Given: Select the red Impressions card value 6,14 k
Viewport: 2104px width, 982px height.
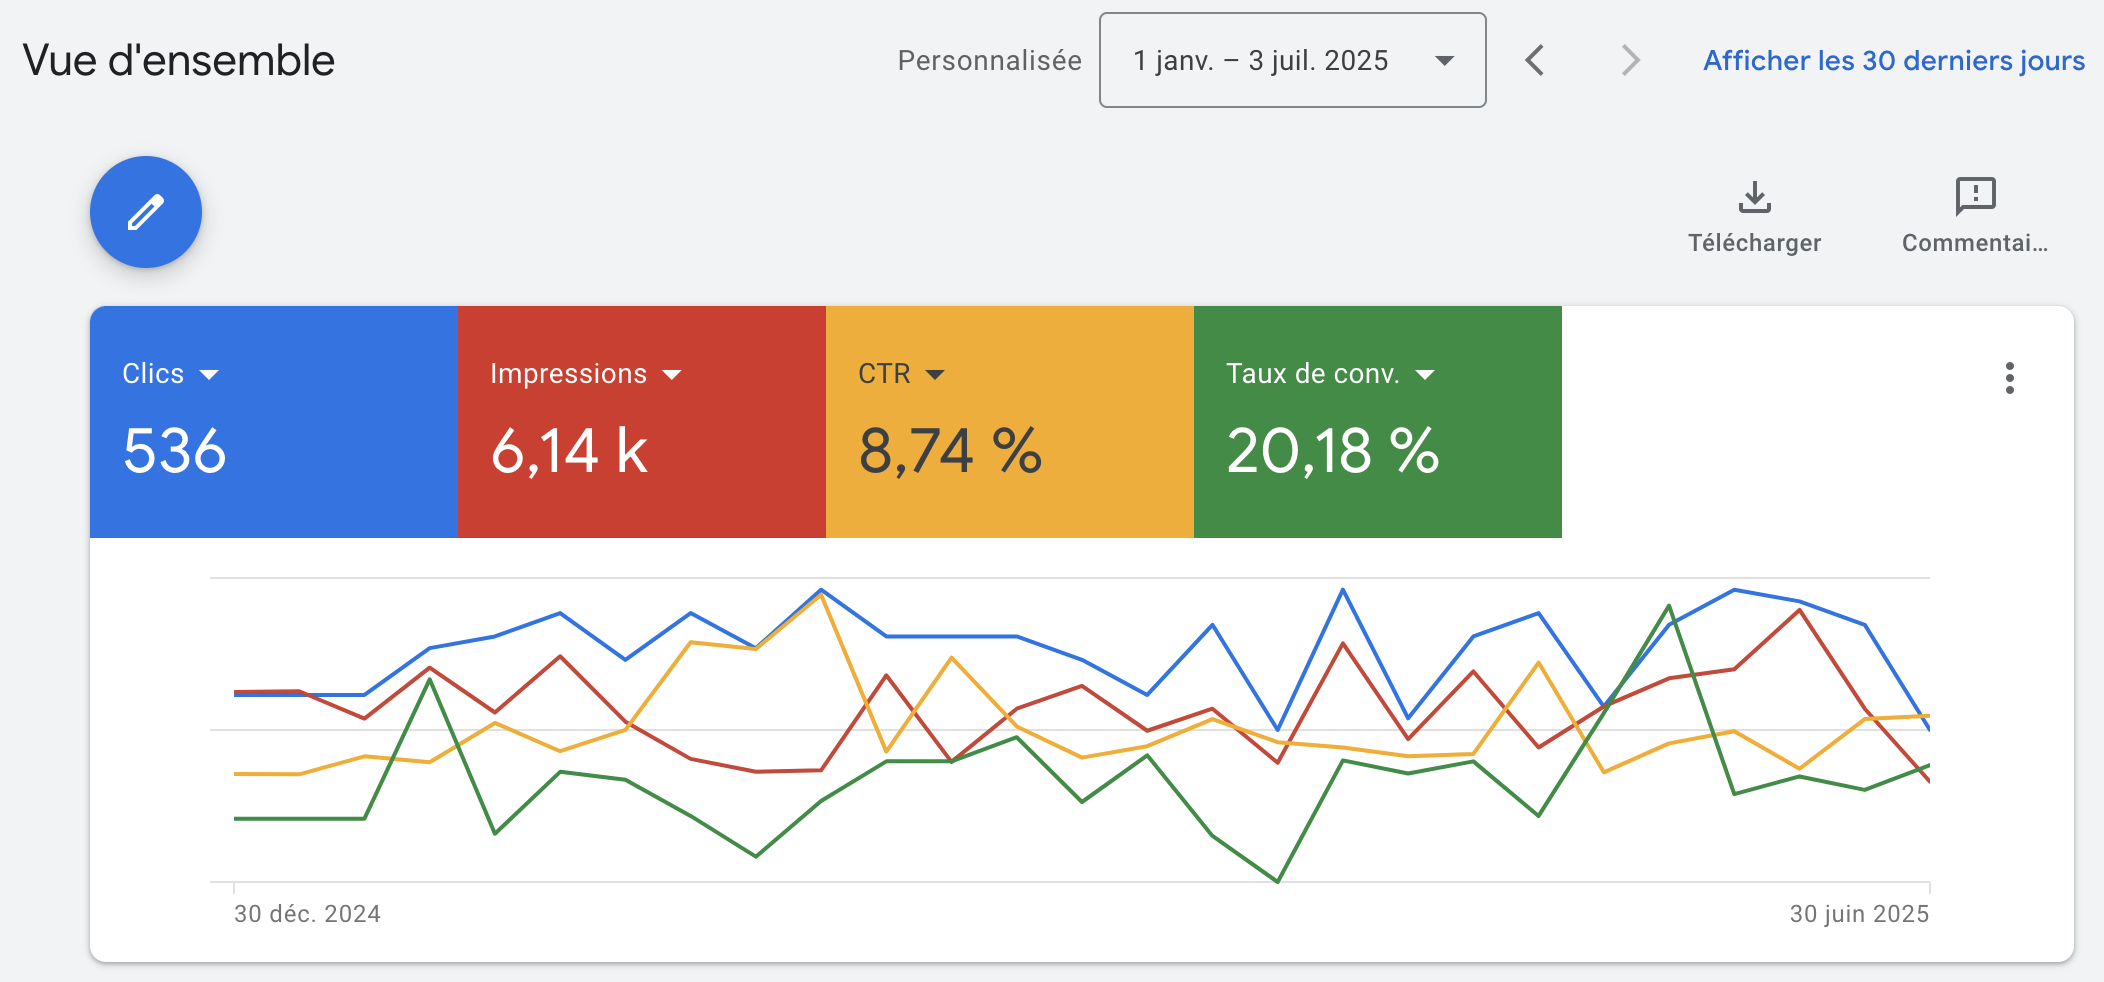Looking at the screenshot, I should click(x=569, y=451).
